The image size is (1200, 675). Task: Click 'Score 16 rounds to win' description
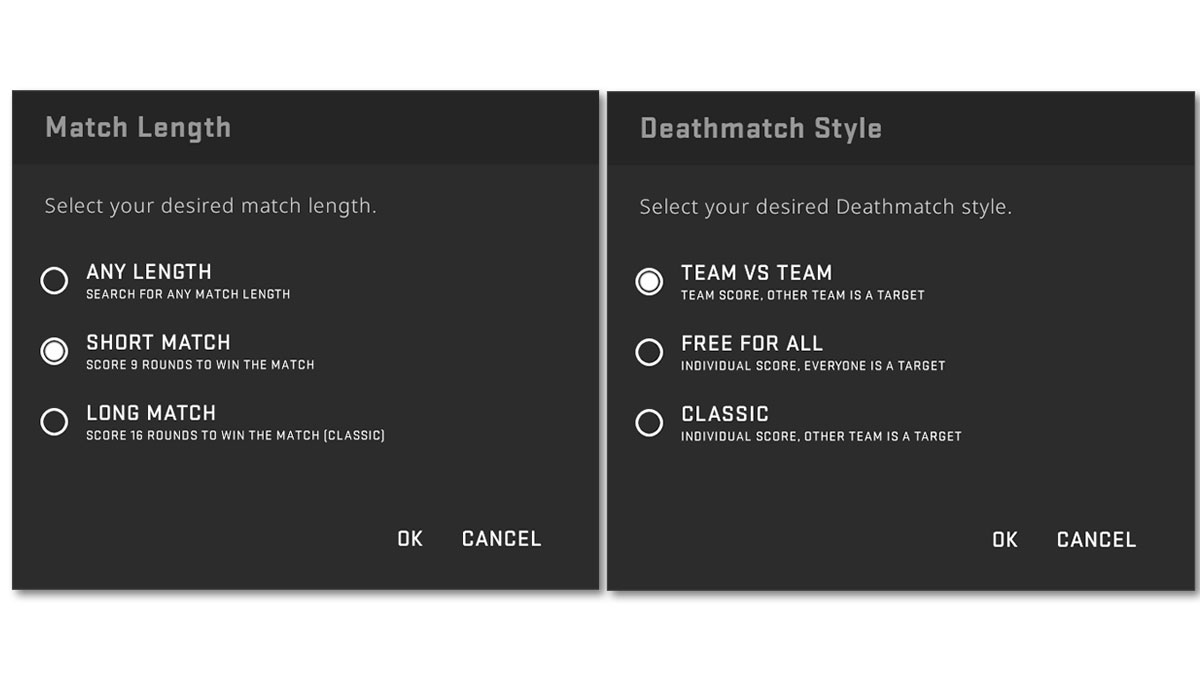tap(235, 436)
